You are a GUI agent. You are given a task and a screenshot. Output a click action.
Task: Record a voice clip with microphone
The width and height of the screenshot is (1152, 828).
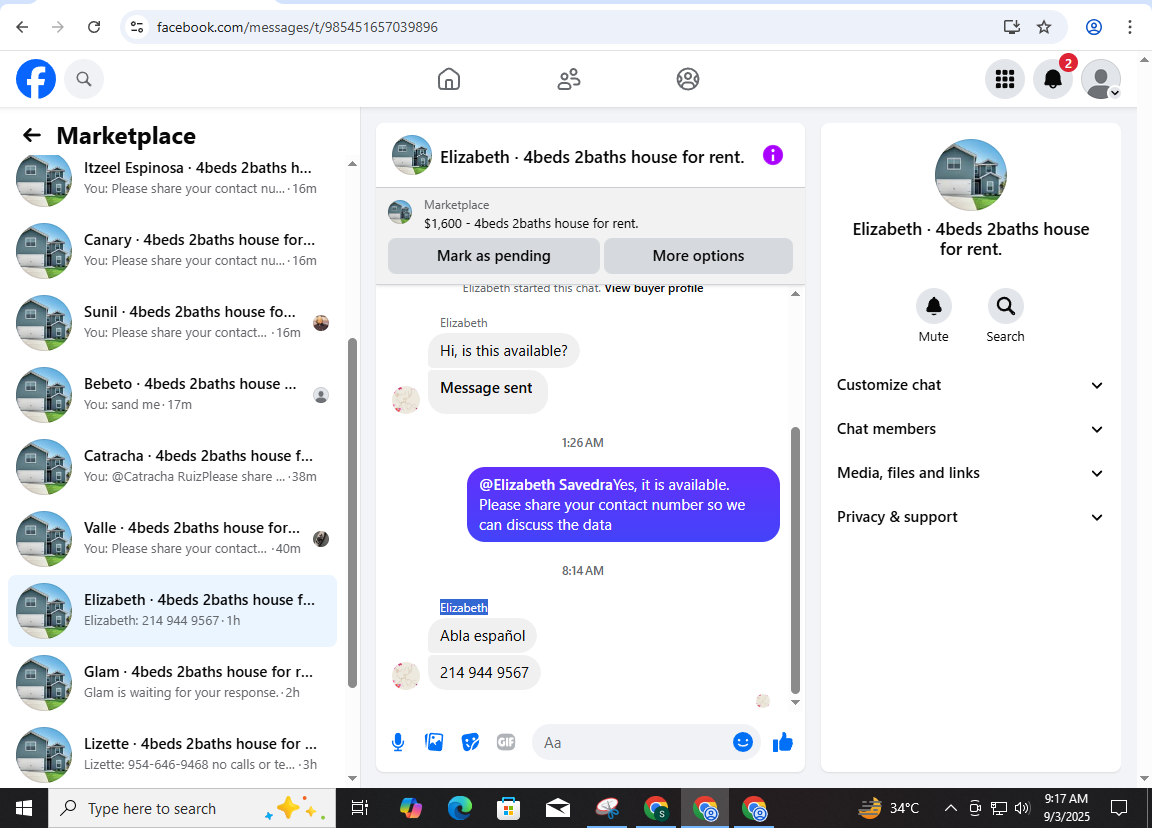[x=397, y=742]
